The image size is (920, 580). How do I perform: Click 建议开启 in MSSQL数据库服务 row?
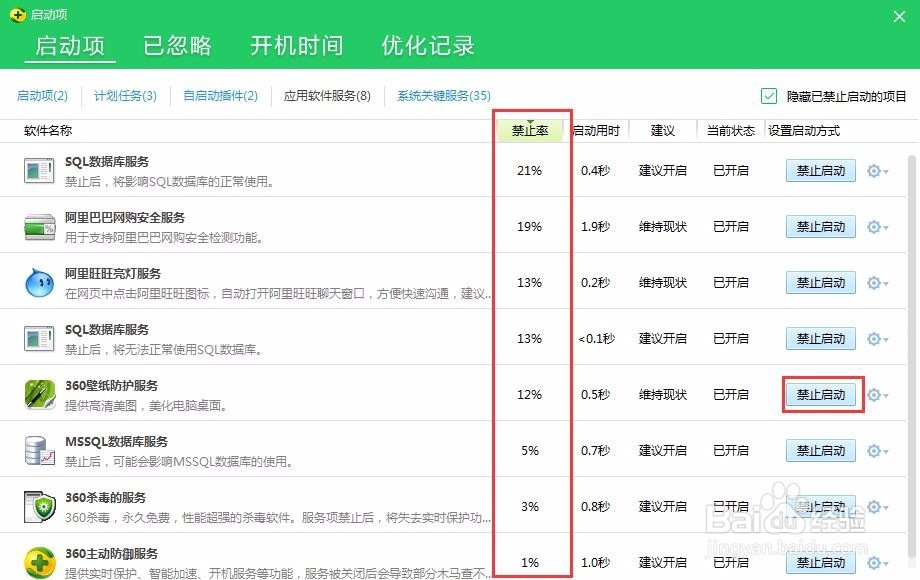tap(662, 451)
